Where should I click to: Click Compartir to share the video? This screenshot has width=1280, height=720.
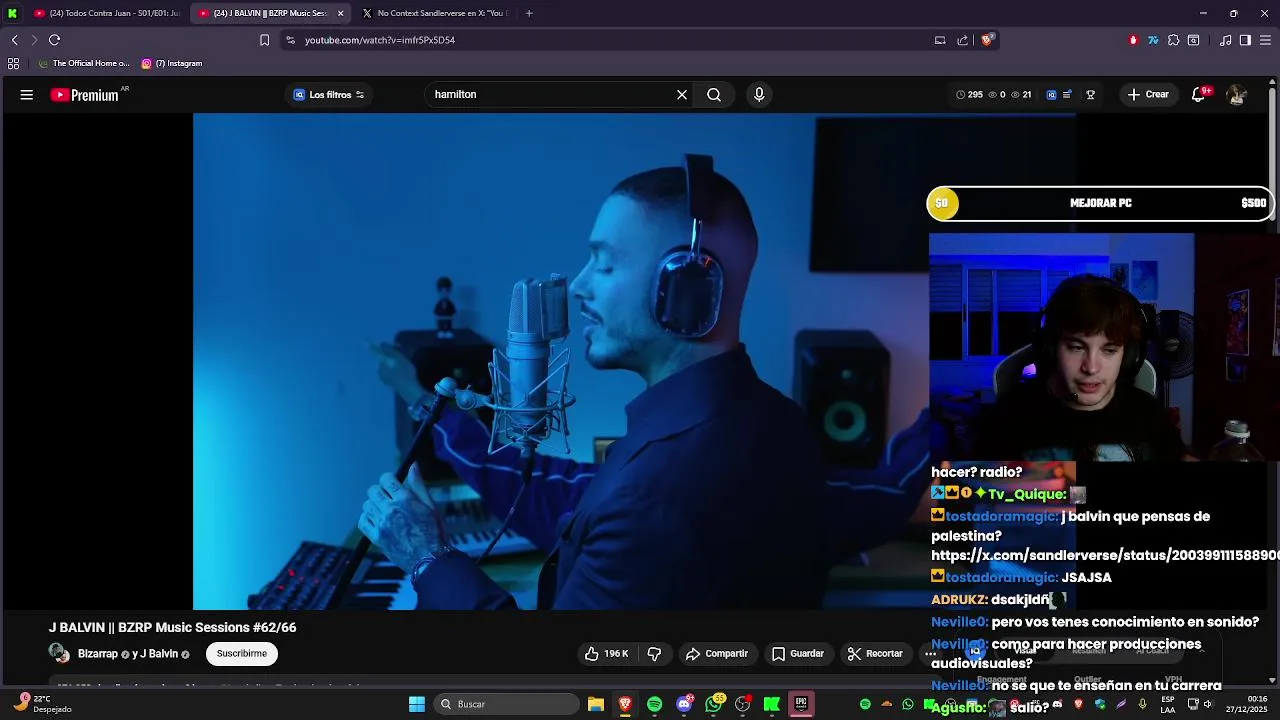pos(716,654)
